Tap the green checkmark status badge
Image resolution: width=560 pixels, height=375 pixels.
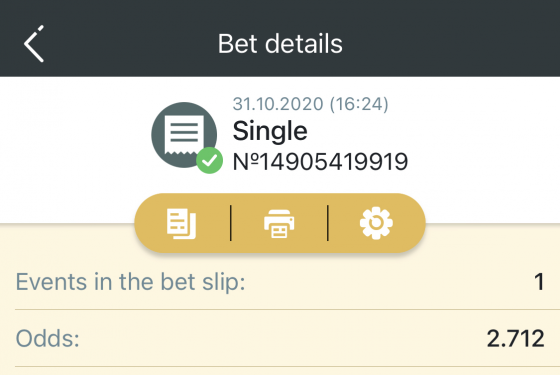pos(210,160)
